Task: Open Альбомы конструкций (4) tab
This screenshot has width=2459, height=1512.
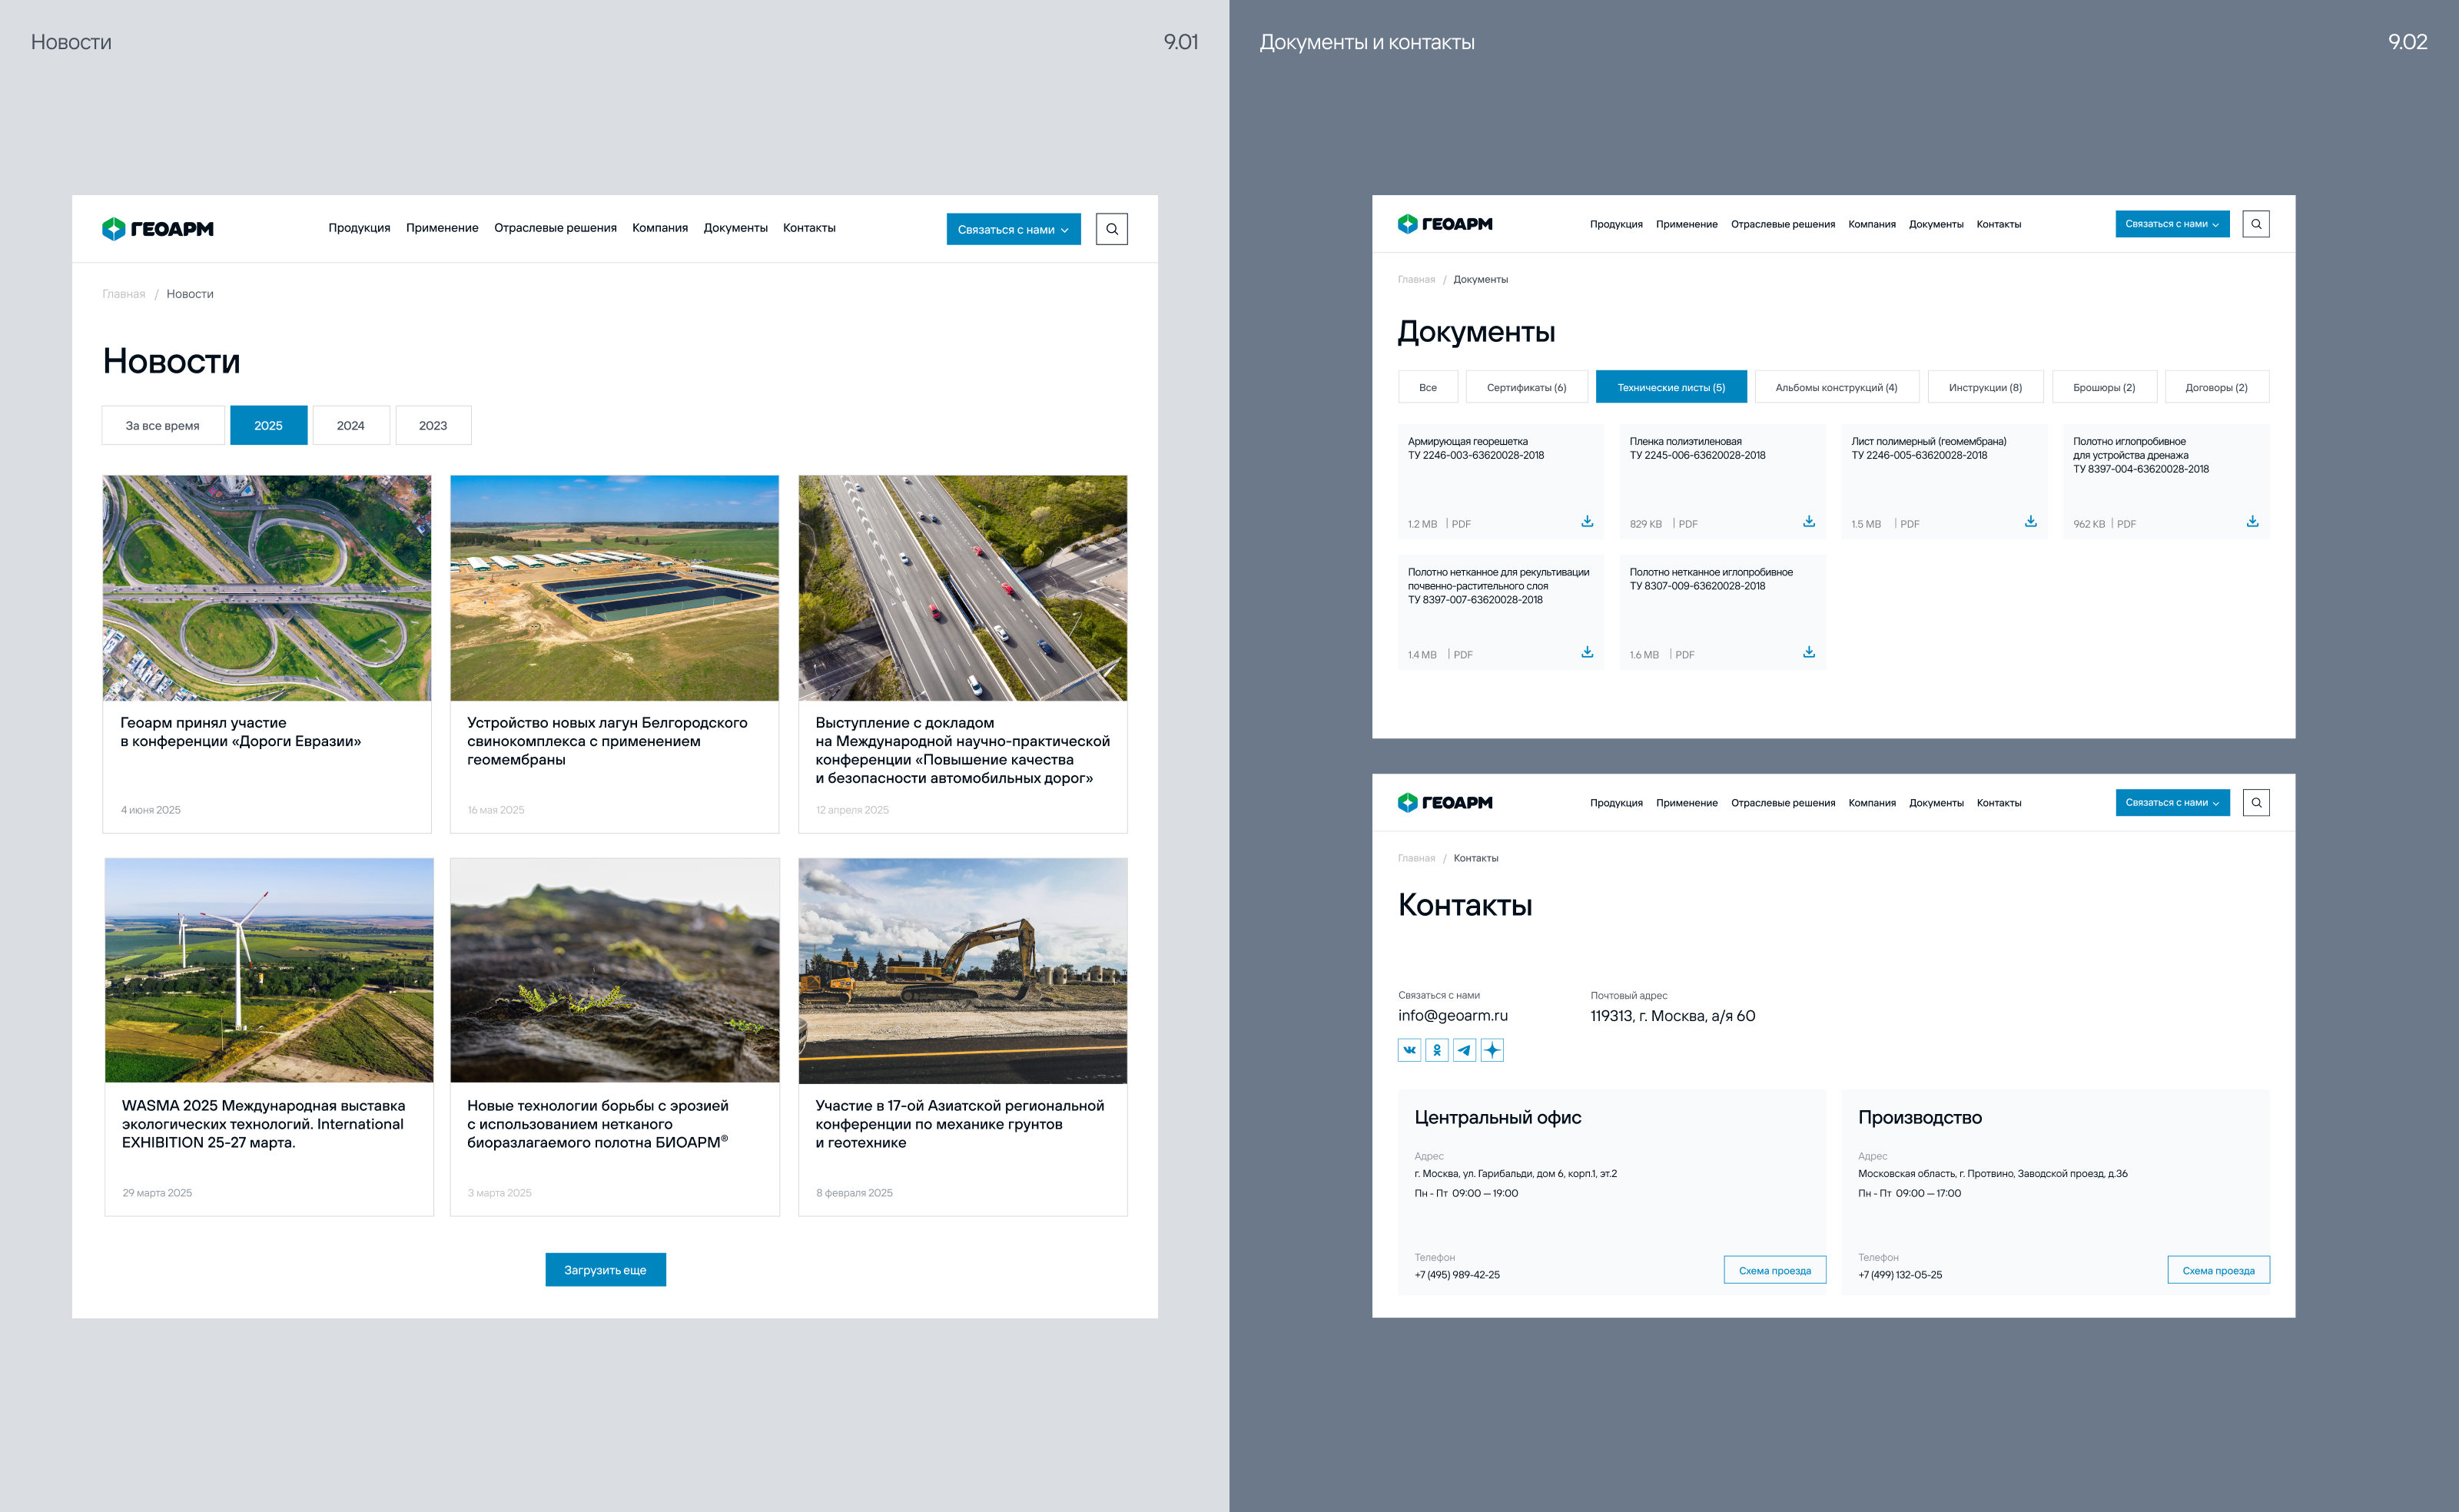Action: click(1836, 388)
